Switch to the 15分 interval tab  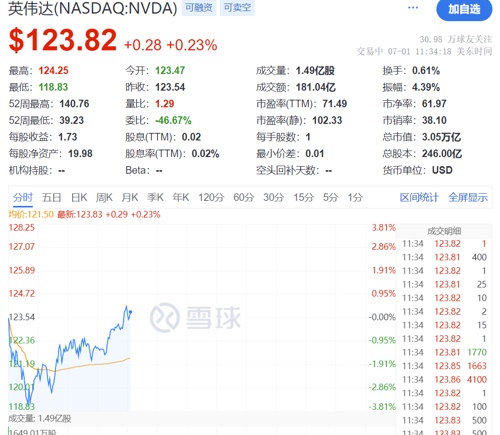303,197
